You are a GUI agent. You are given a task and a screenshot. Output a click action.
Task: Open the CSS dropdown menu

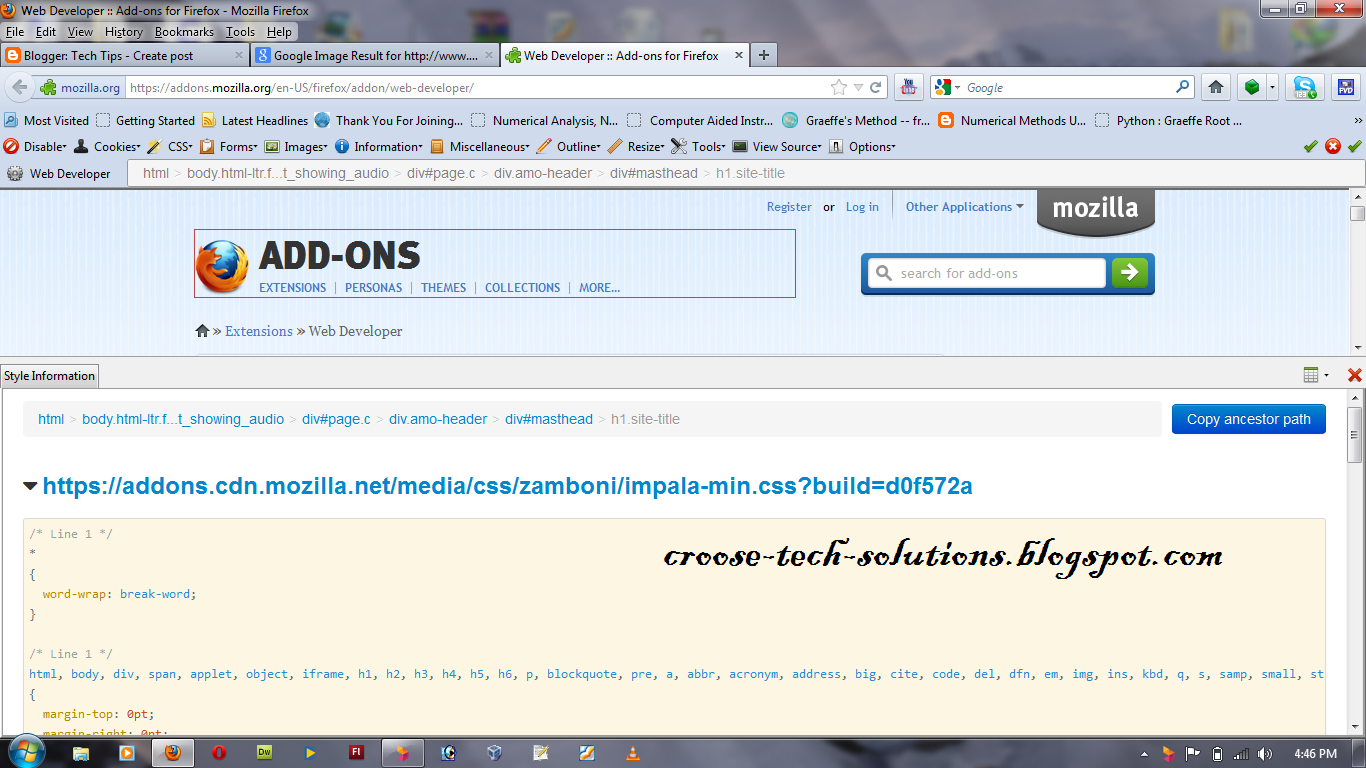[170, 146]
